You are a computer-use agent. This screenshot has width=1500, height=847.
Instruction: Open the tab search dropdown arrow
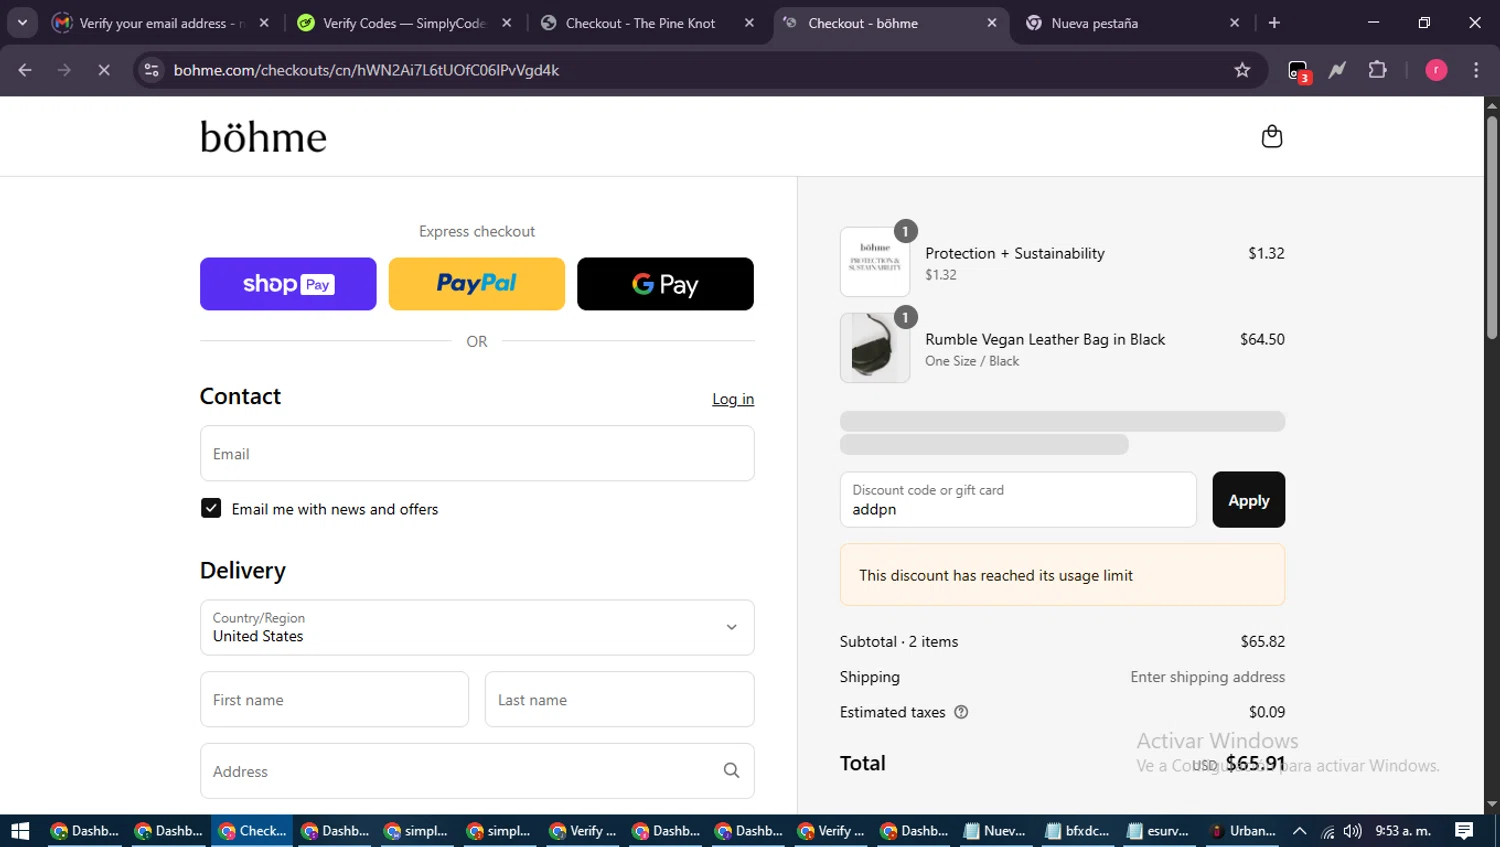tap(22, 23)
